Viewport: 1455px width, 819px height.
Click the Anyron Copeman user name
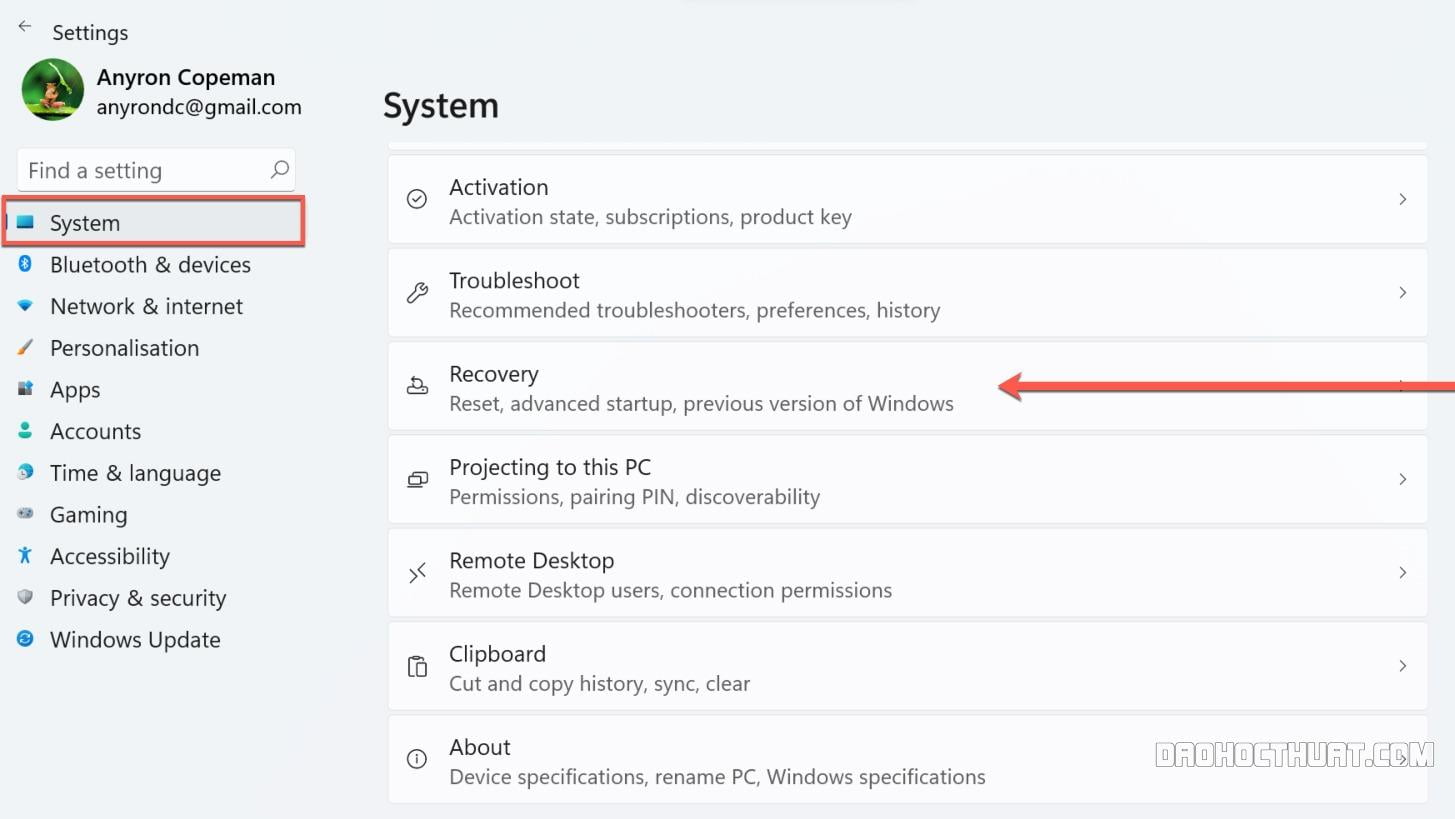pyautogui.click(x=186, y=77)
